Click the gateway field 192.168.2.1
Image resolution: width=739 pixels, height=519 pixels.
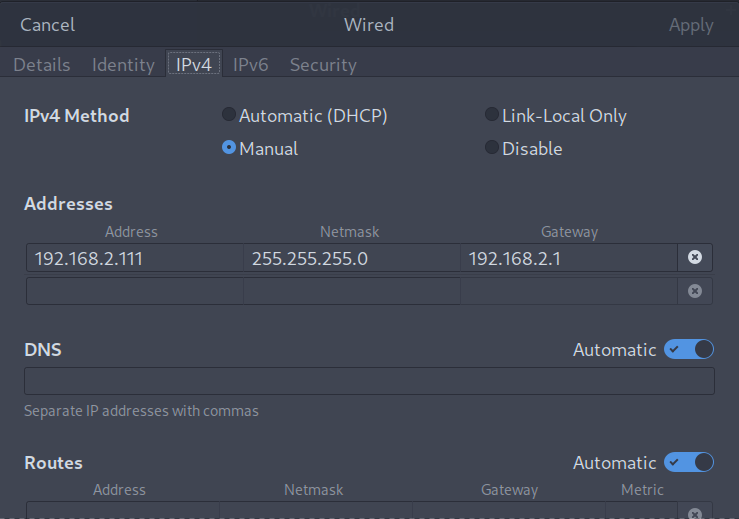pyautogui.click(x=569, y=258)
